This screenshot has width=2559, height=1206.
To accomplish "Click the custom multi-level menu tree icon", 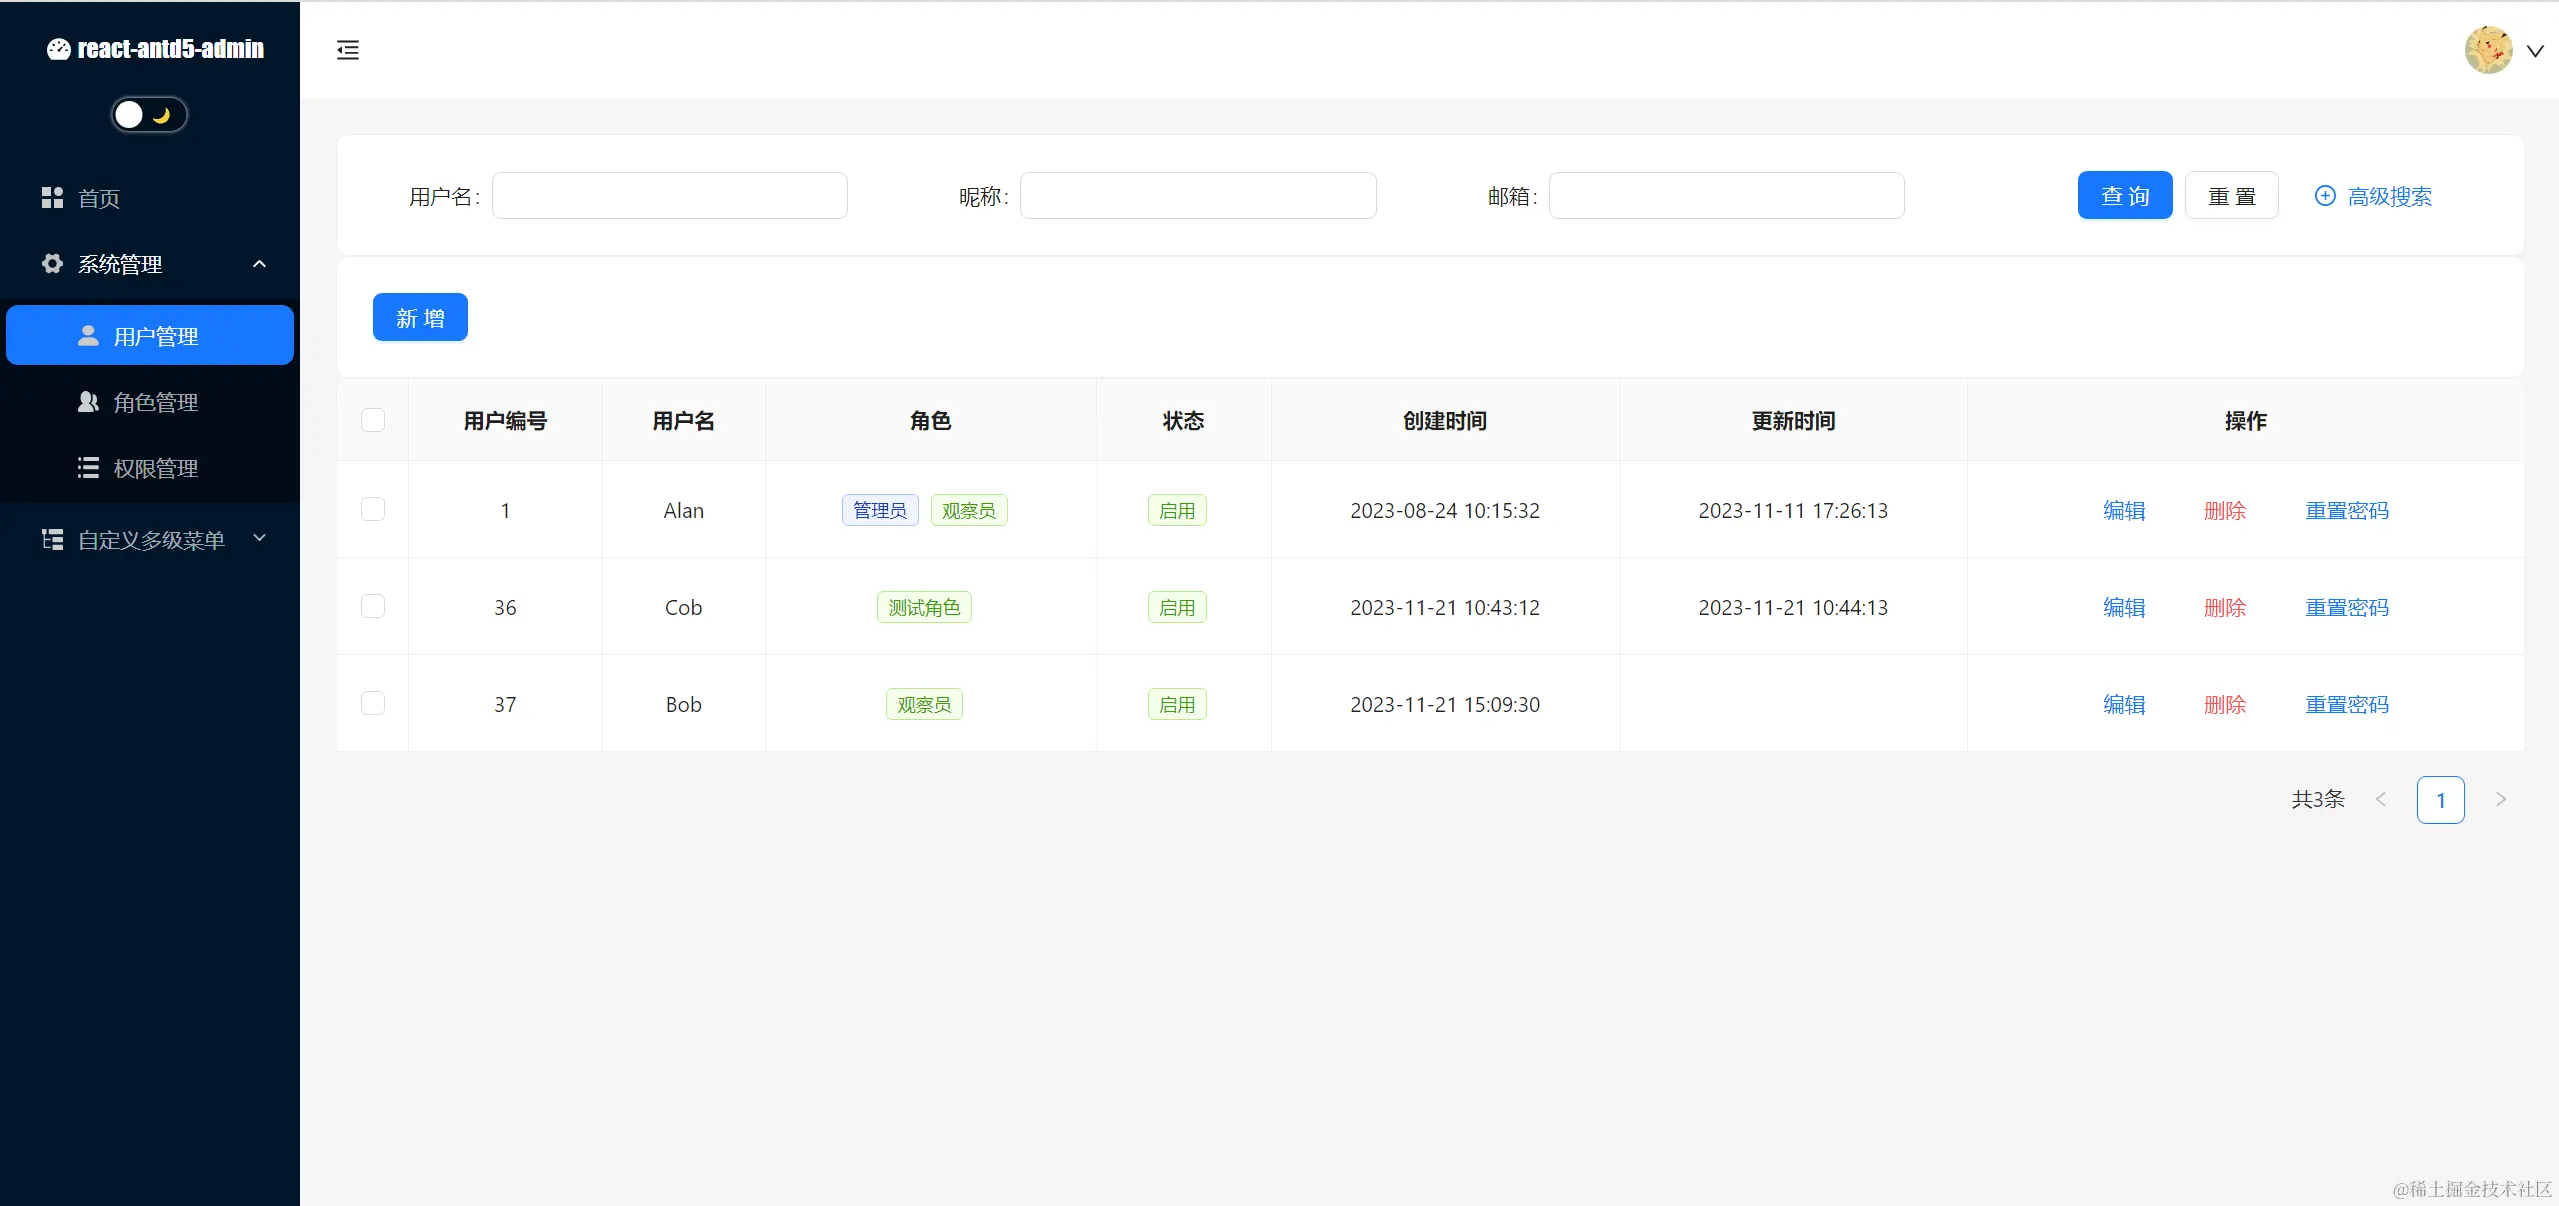I will 52,540.
